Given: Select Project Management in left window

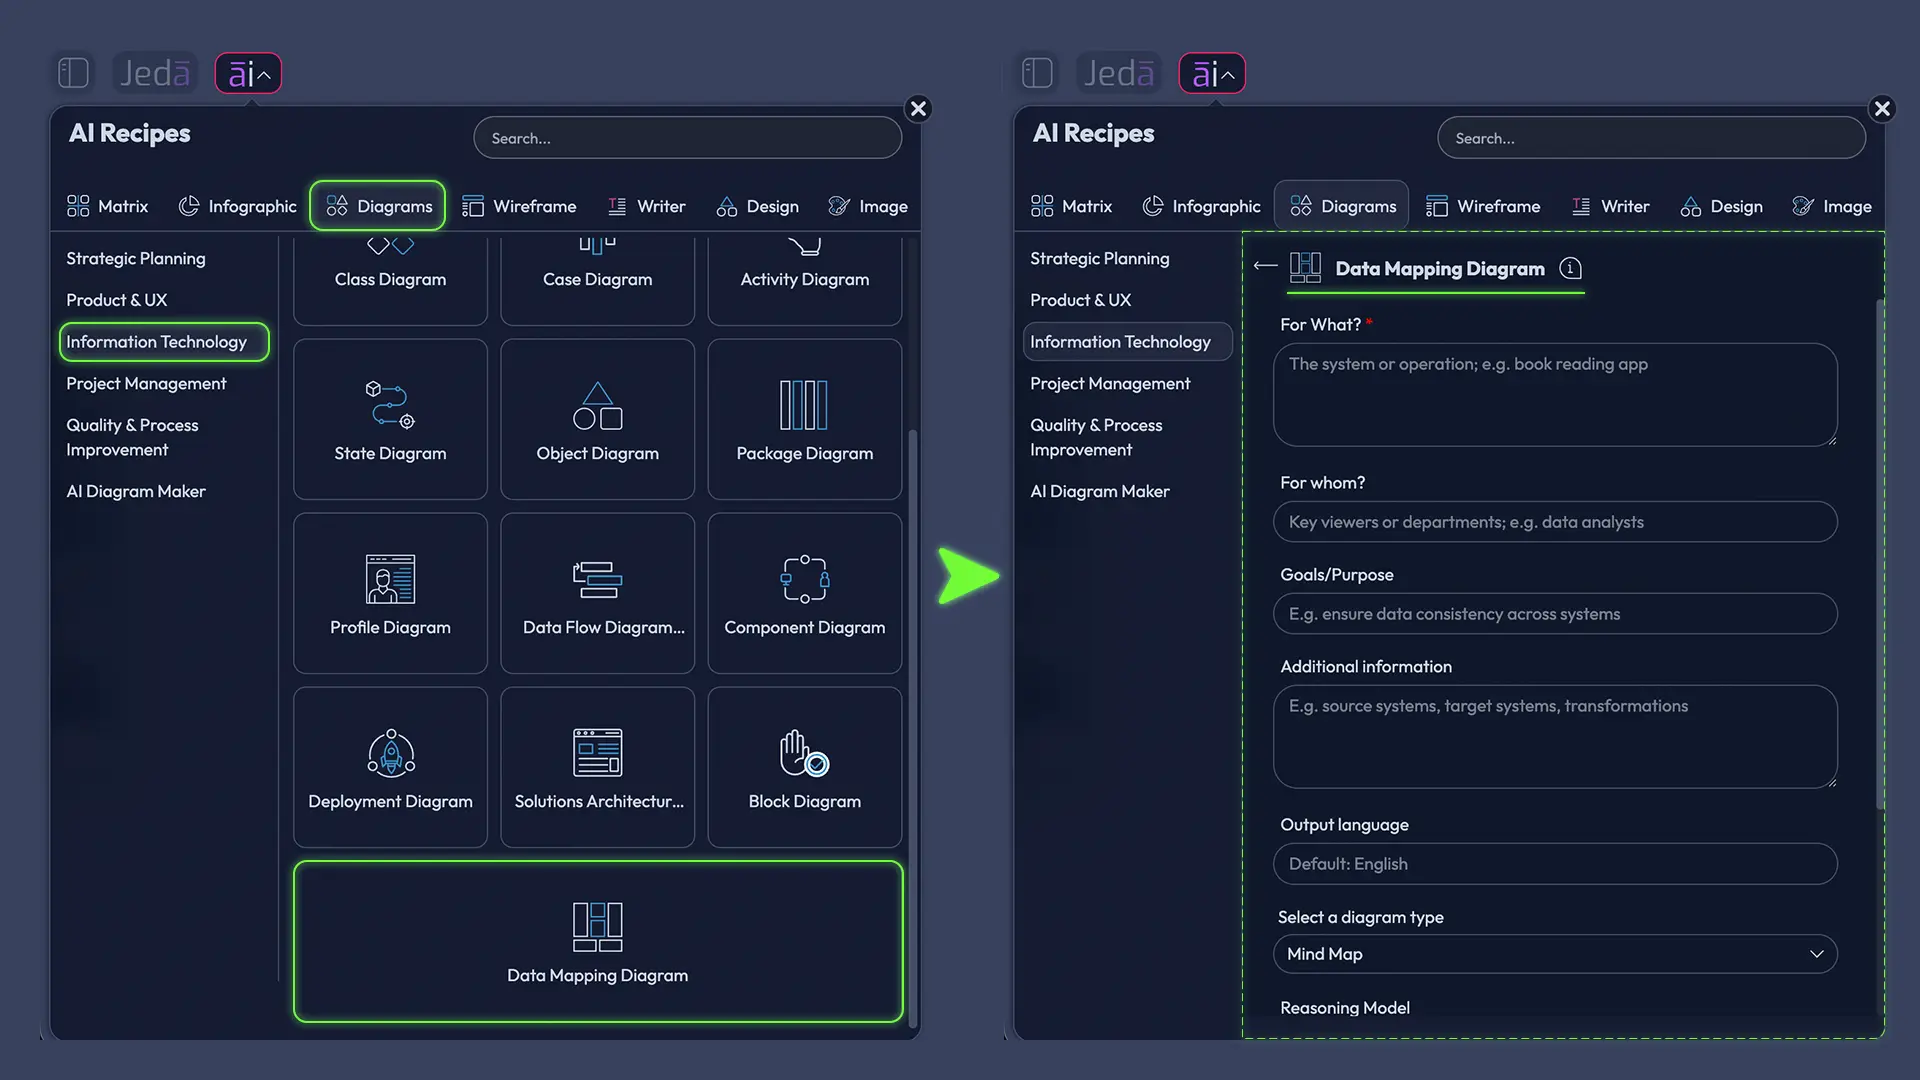Looking at the screenshot, I should tap(146, 384).
